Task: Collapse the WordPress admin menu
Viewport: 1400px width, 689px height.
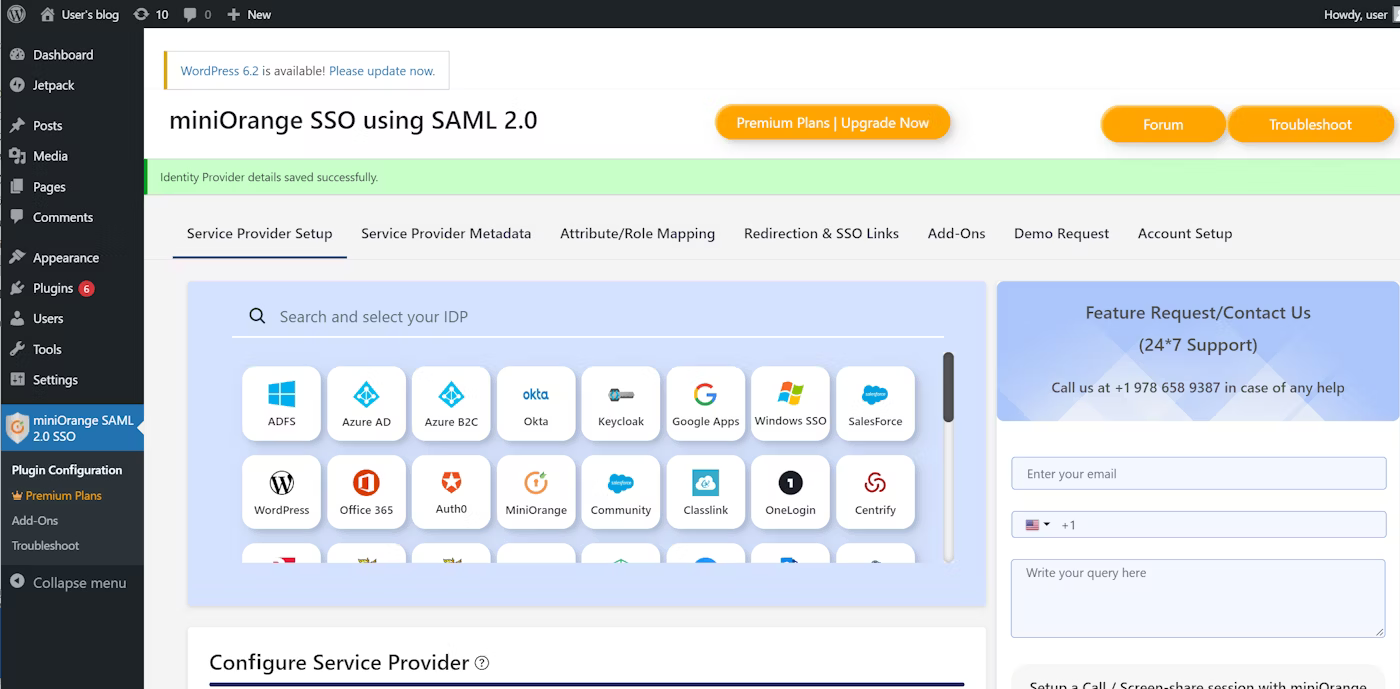Action: [70, 583]
